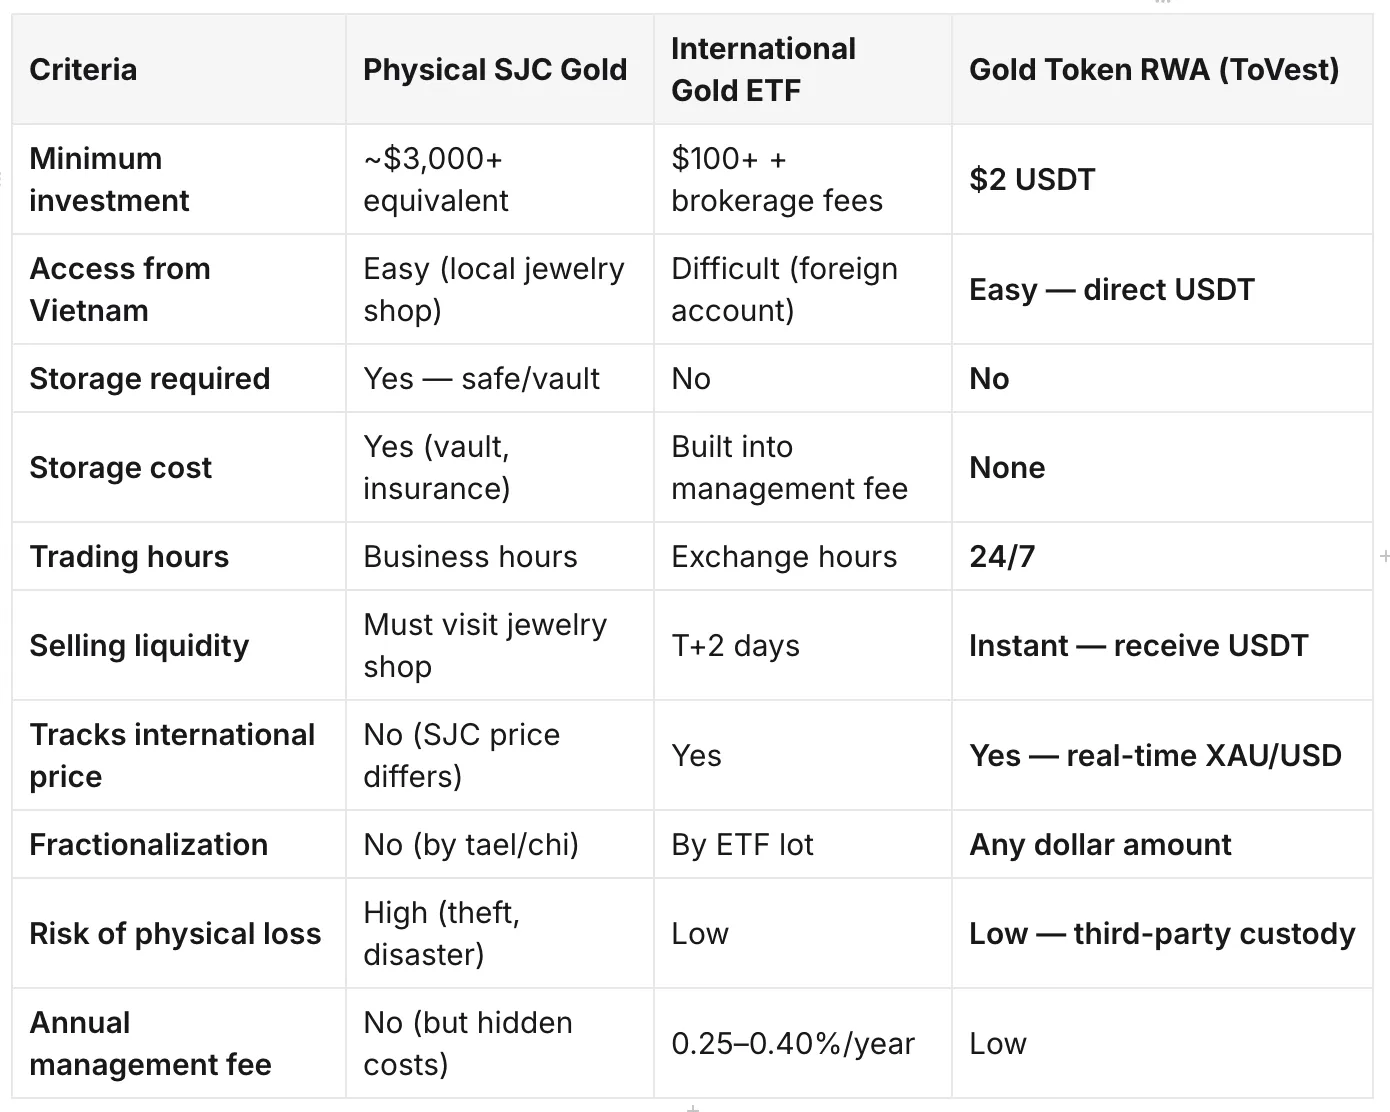Open the column drag handle dots at the top
This screenshot has width=1390, height=1112.
pos(1160,3)
